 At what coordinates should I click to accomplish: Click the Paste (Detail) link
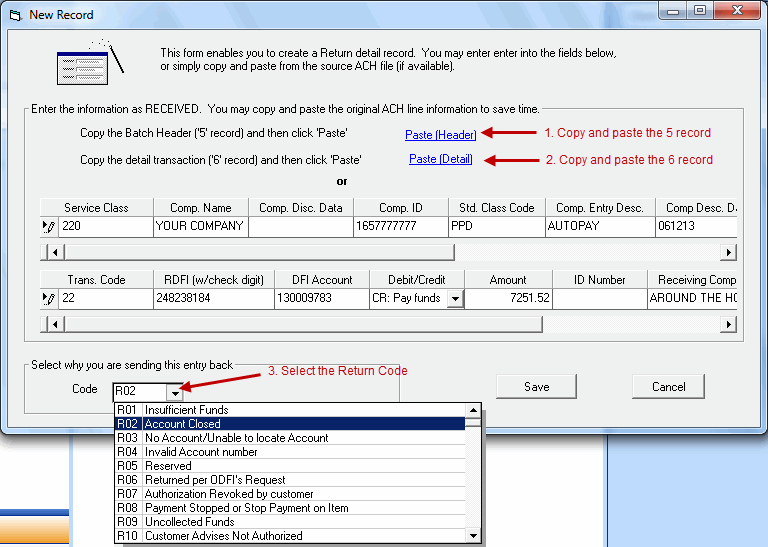[x=440, y=159]
